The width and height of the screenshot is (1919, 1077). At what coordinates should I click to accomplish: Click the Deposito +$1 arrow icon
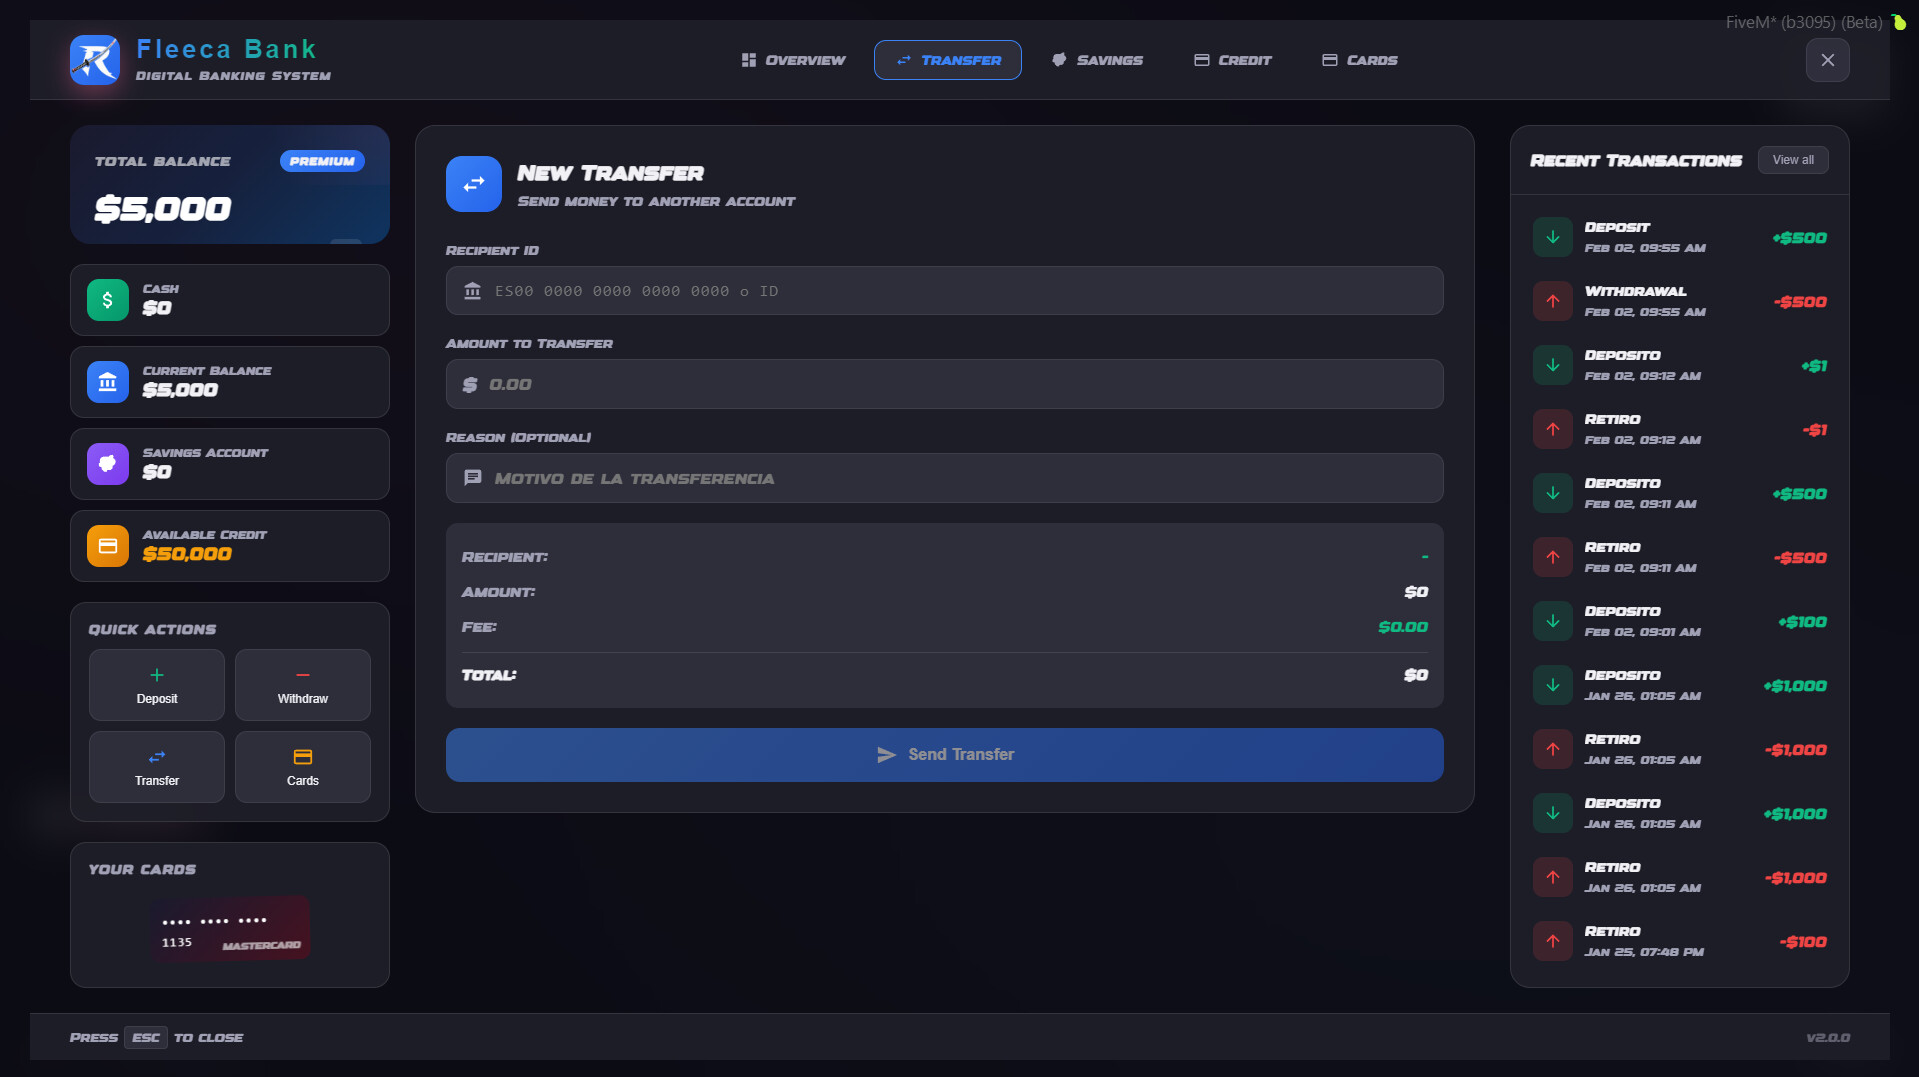pyautogui.click(x=1553, y=365)
